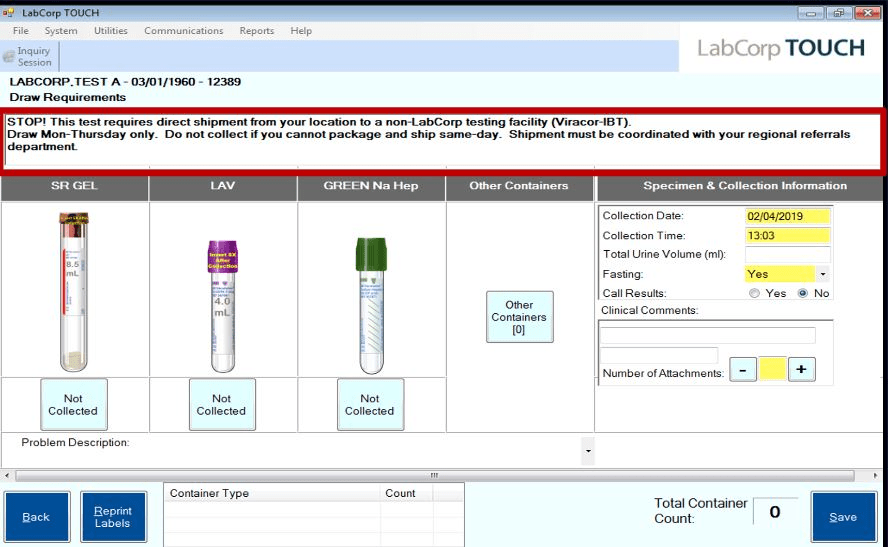Close the LabCorp TOUCH window
Screen dimensions: 888x547
[x=867, y=12]
